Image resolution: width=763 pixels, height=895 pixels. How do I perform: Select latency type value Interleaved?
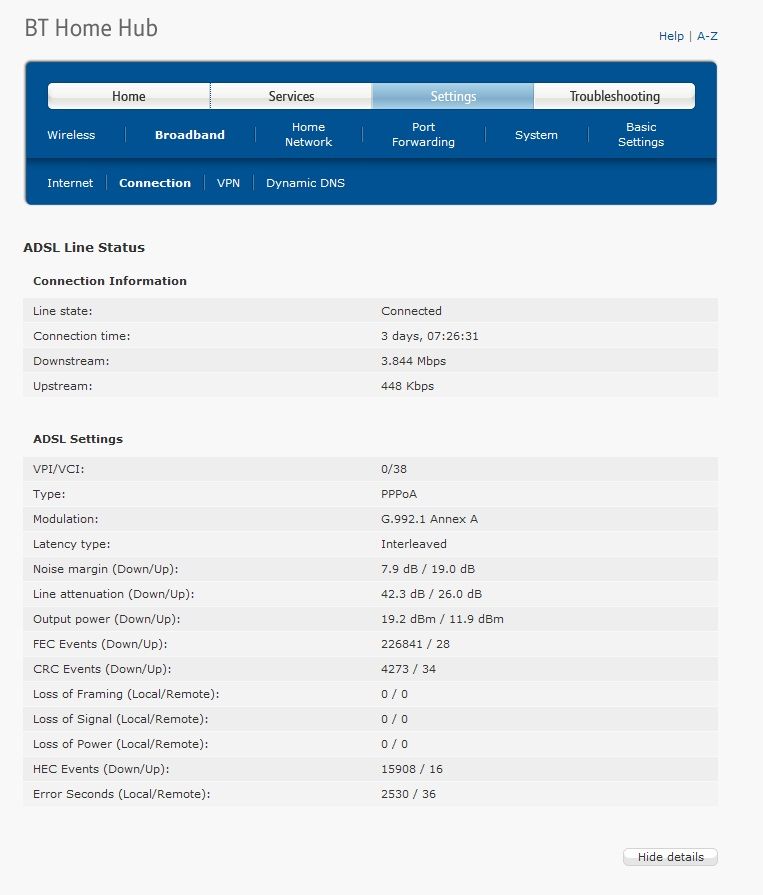(x=414, y=545)
